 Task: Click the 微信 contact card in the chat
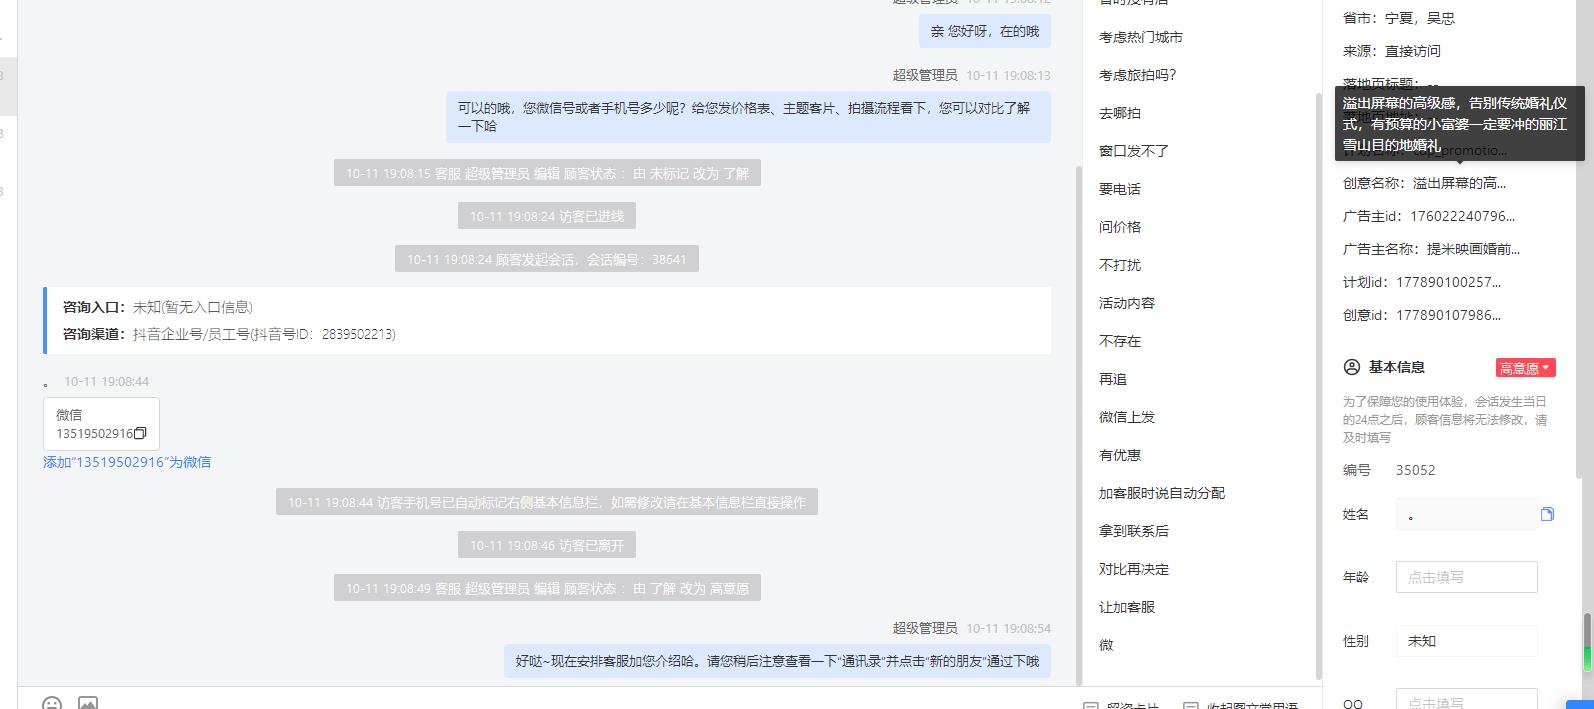tap(101, 424)
